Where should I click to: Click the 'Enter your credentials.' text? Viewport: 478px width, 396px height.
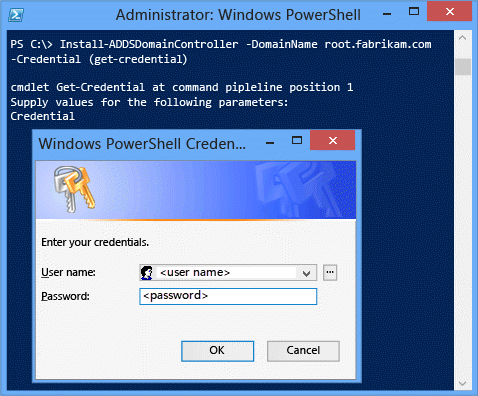[95, 242]
